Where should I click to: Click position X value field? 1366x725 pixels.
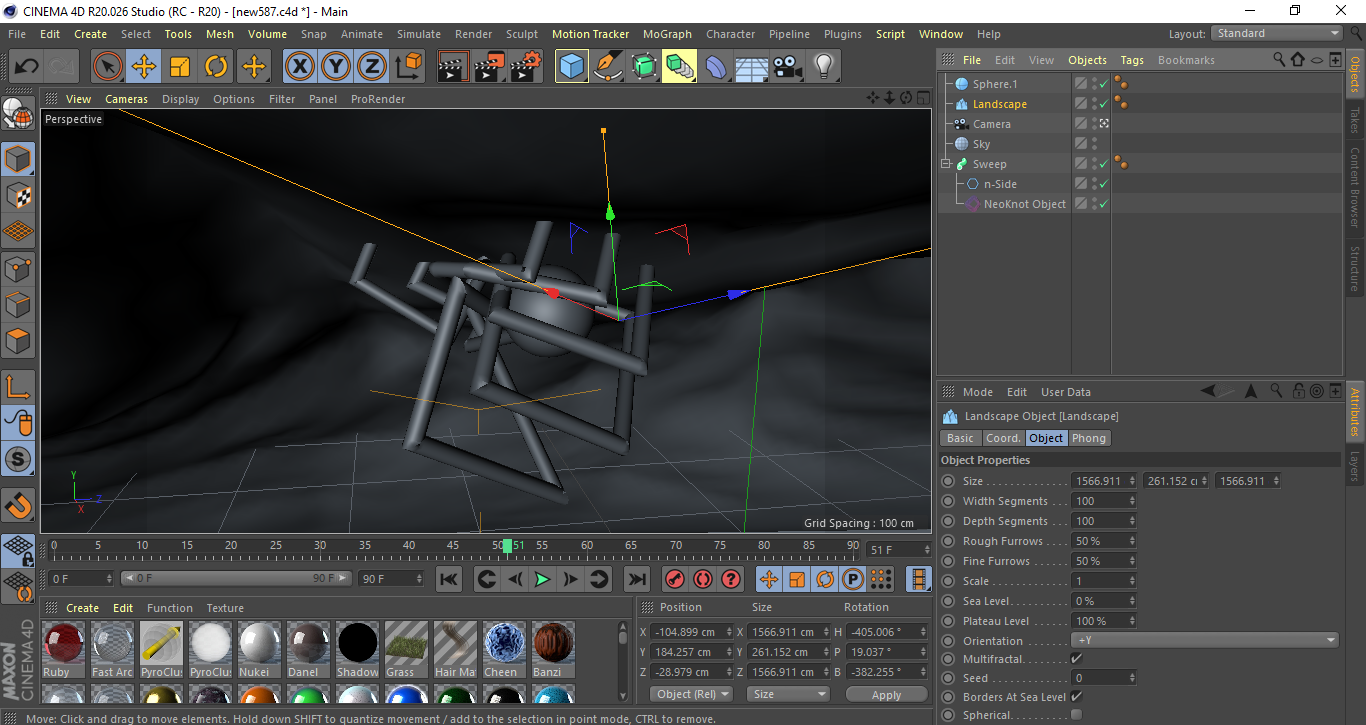(x=688, y=632)
